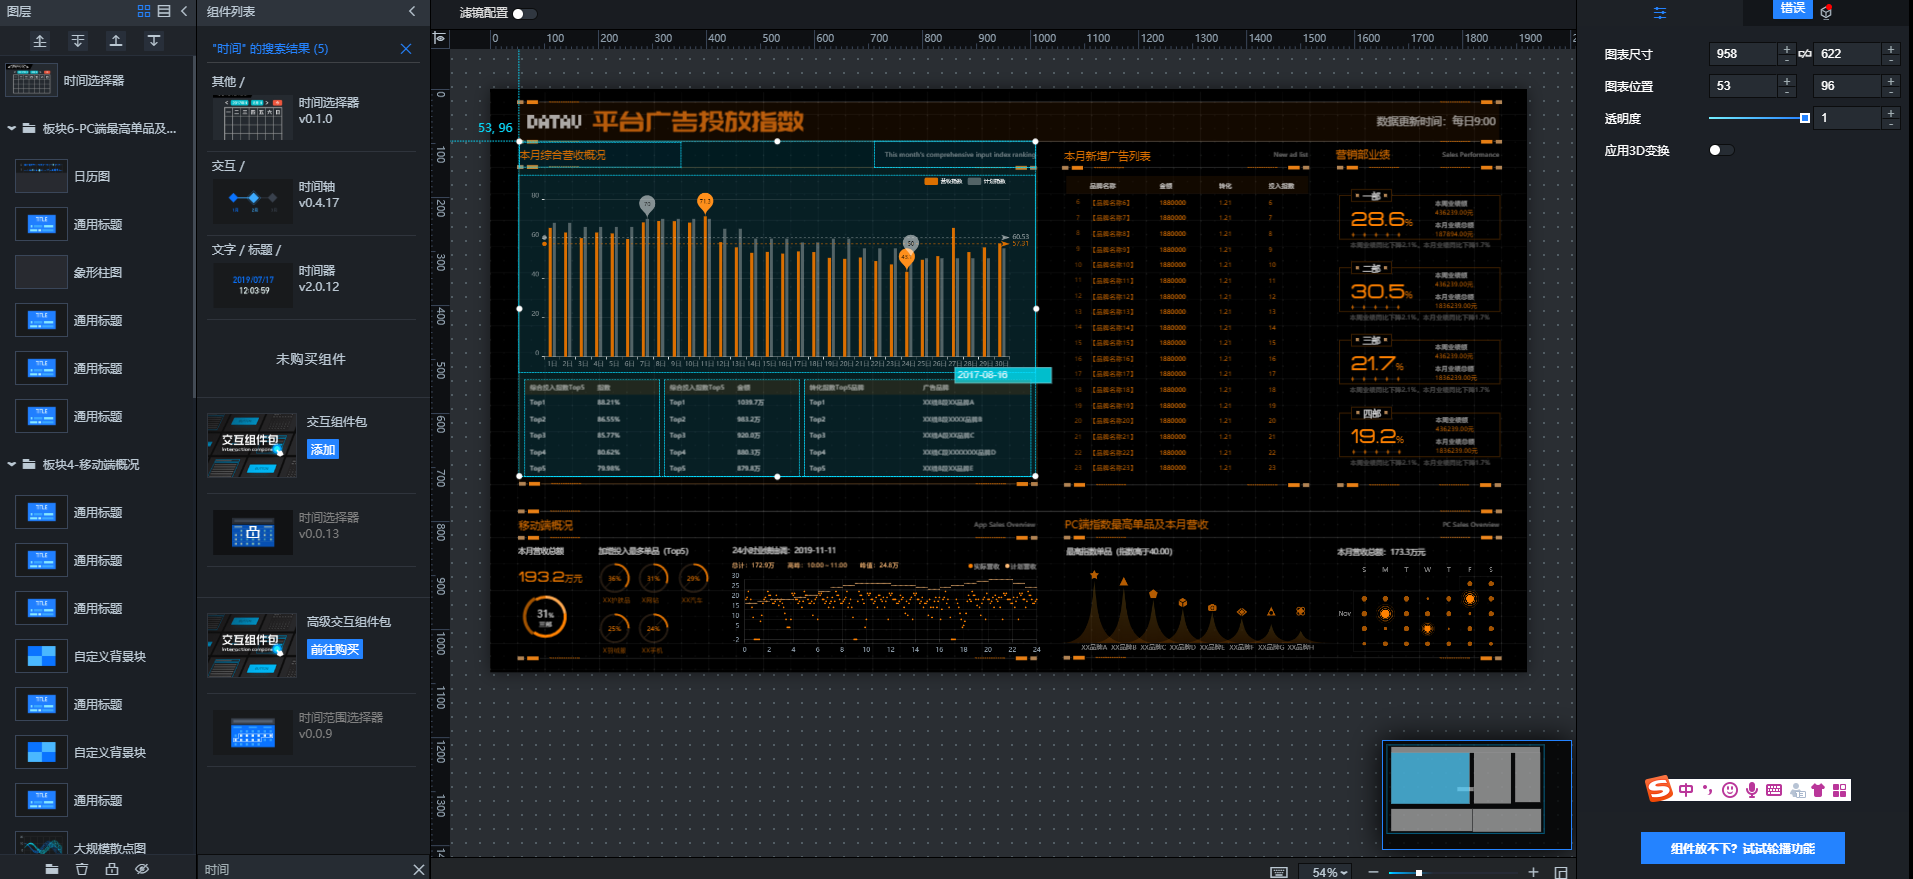Click the bring-to-top layer icon

point(40,41)
